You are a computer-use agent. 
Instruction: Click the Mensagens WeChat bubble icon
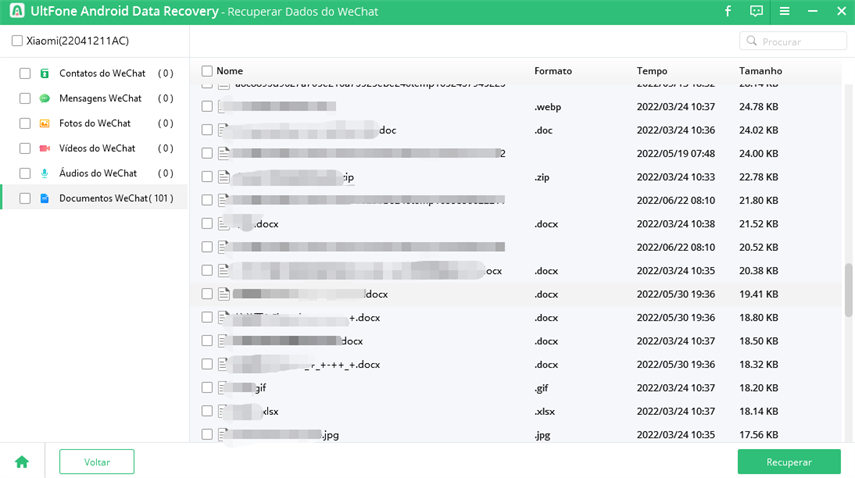[45, 98]
